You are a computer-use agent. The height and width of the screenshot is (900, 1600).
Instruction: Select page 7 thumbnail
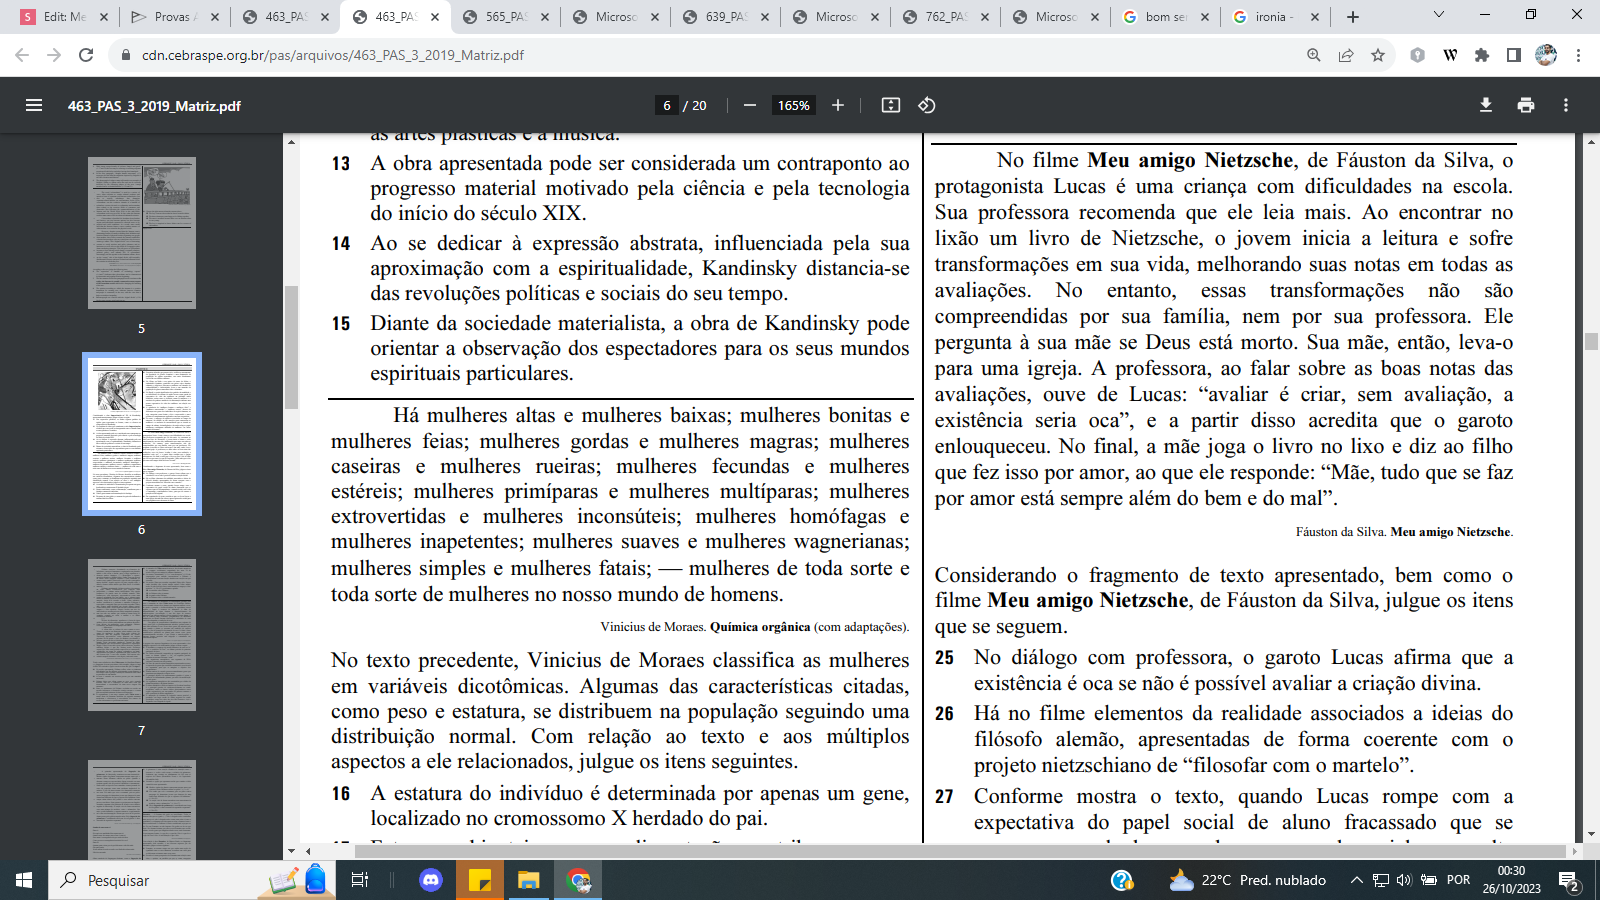[141, 635]
